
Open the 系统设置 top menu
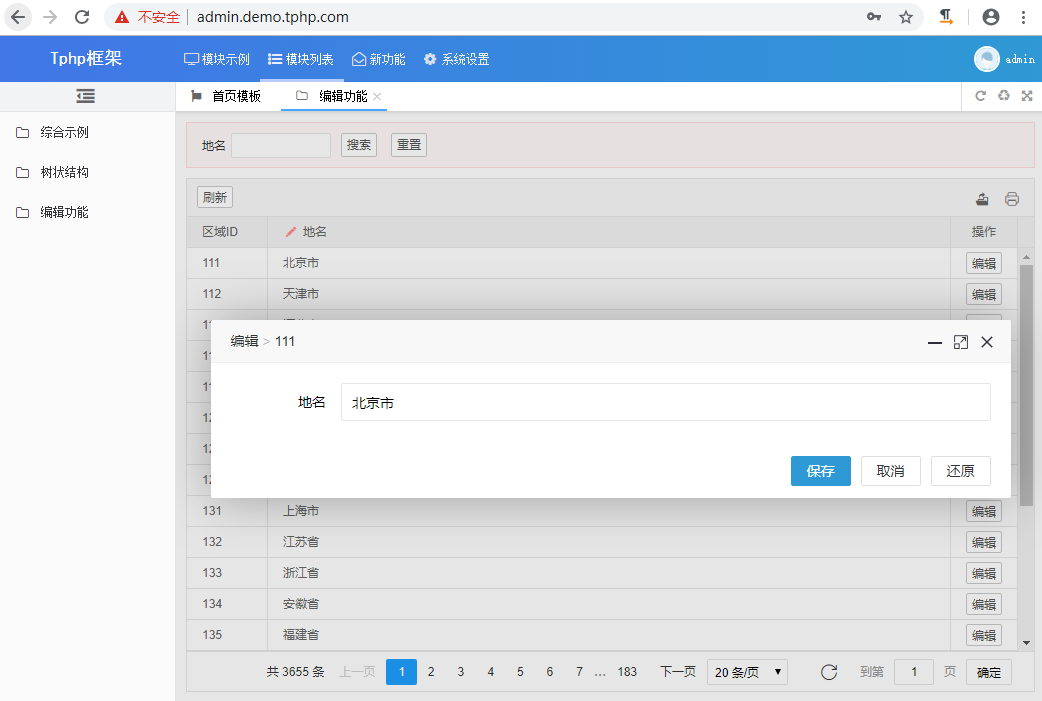[457, 59]
